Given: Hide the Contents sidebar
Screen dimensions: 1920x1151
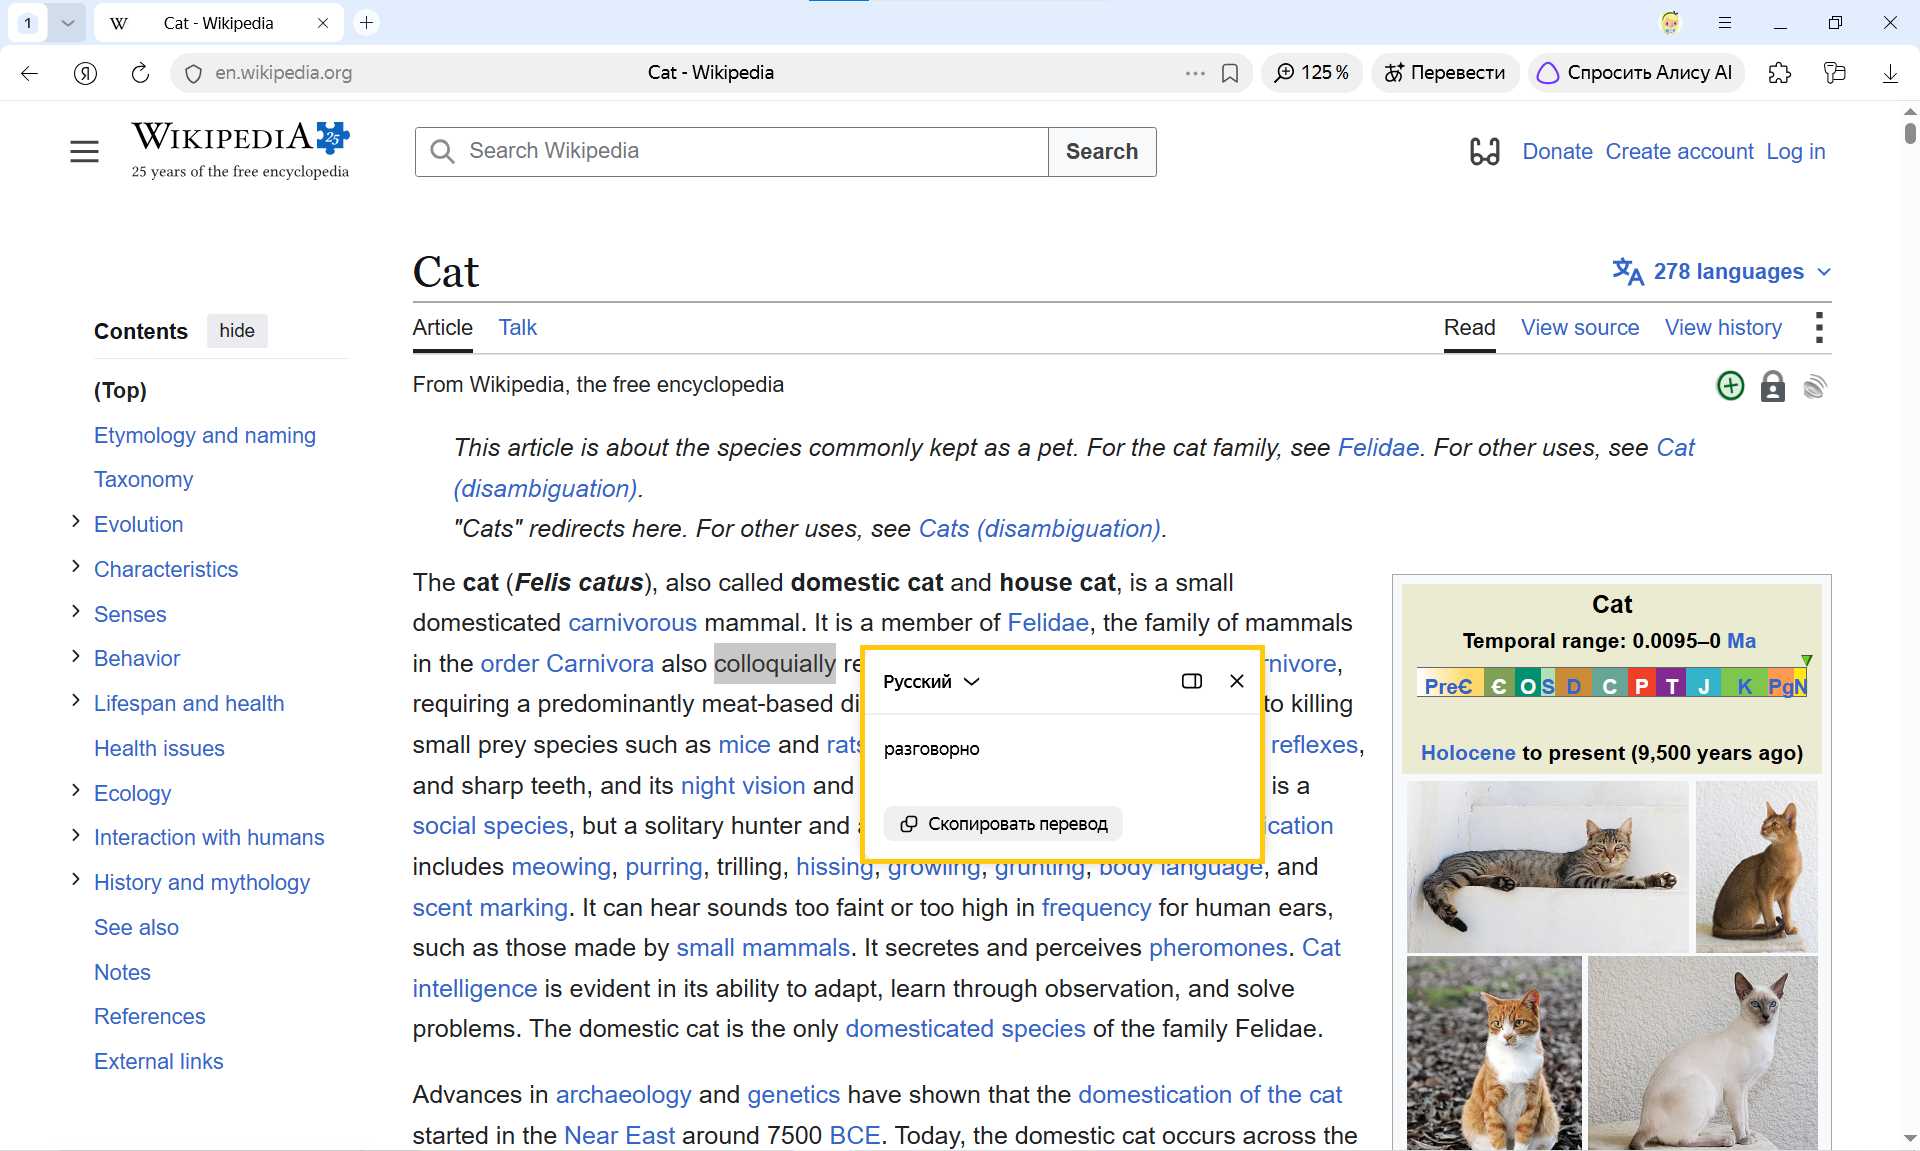Looking at the screenshot, I should [237, 331].
